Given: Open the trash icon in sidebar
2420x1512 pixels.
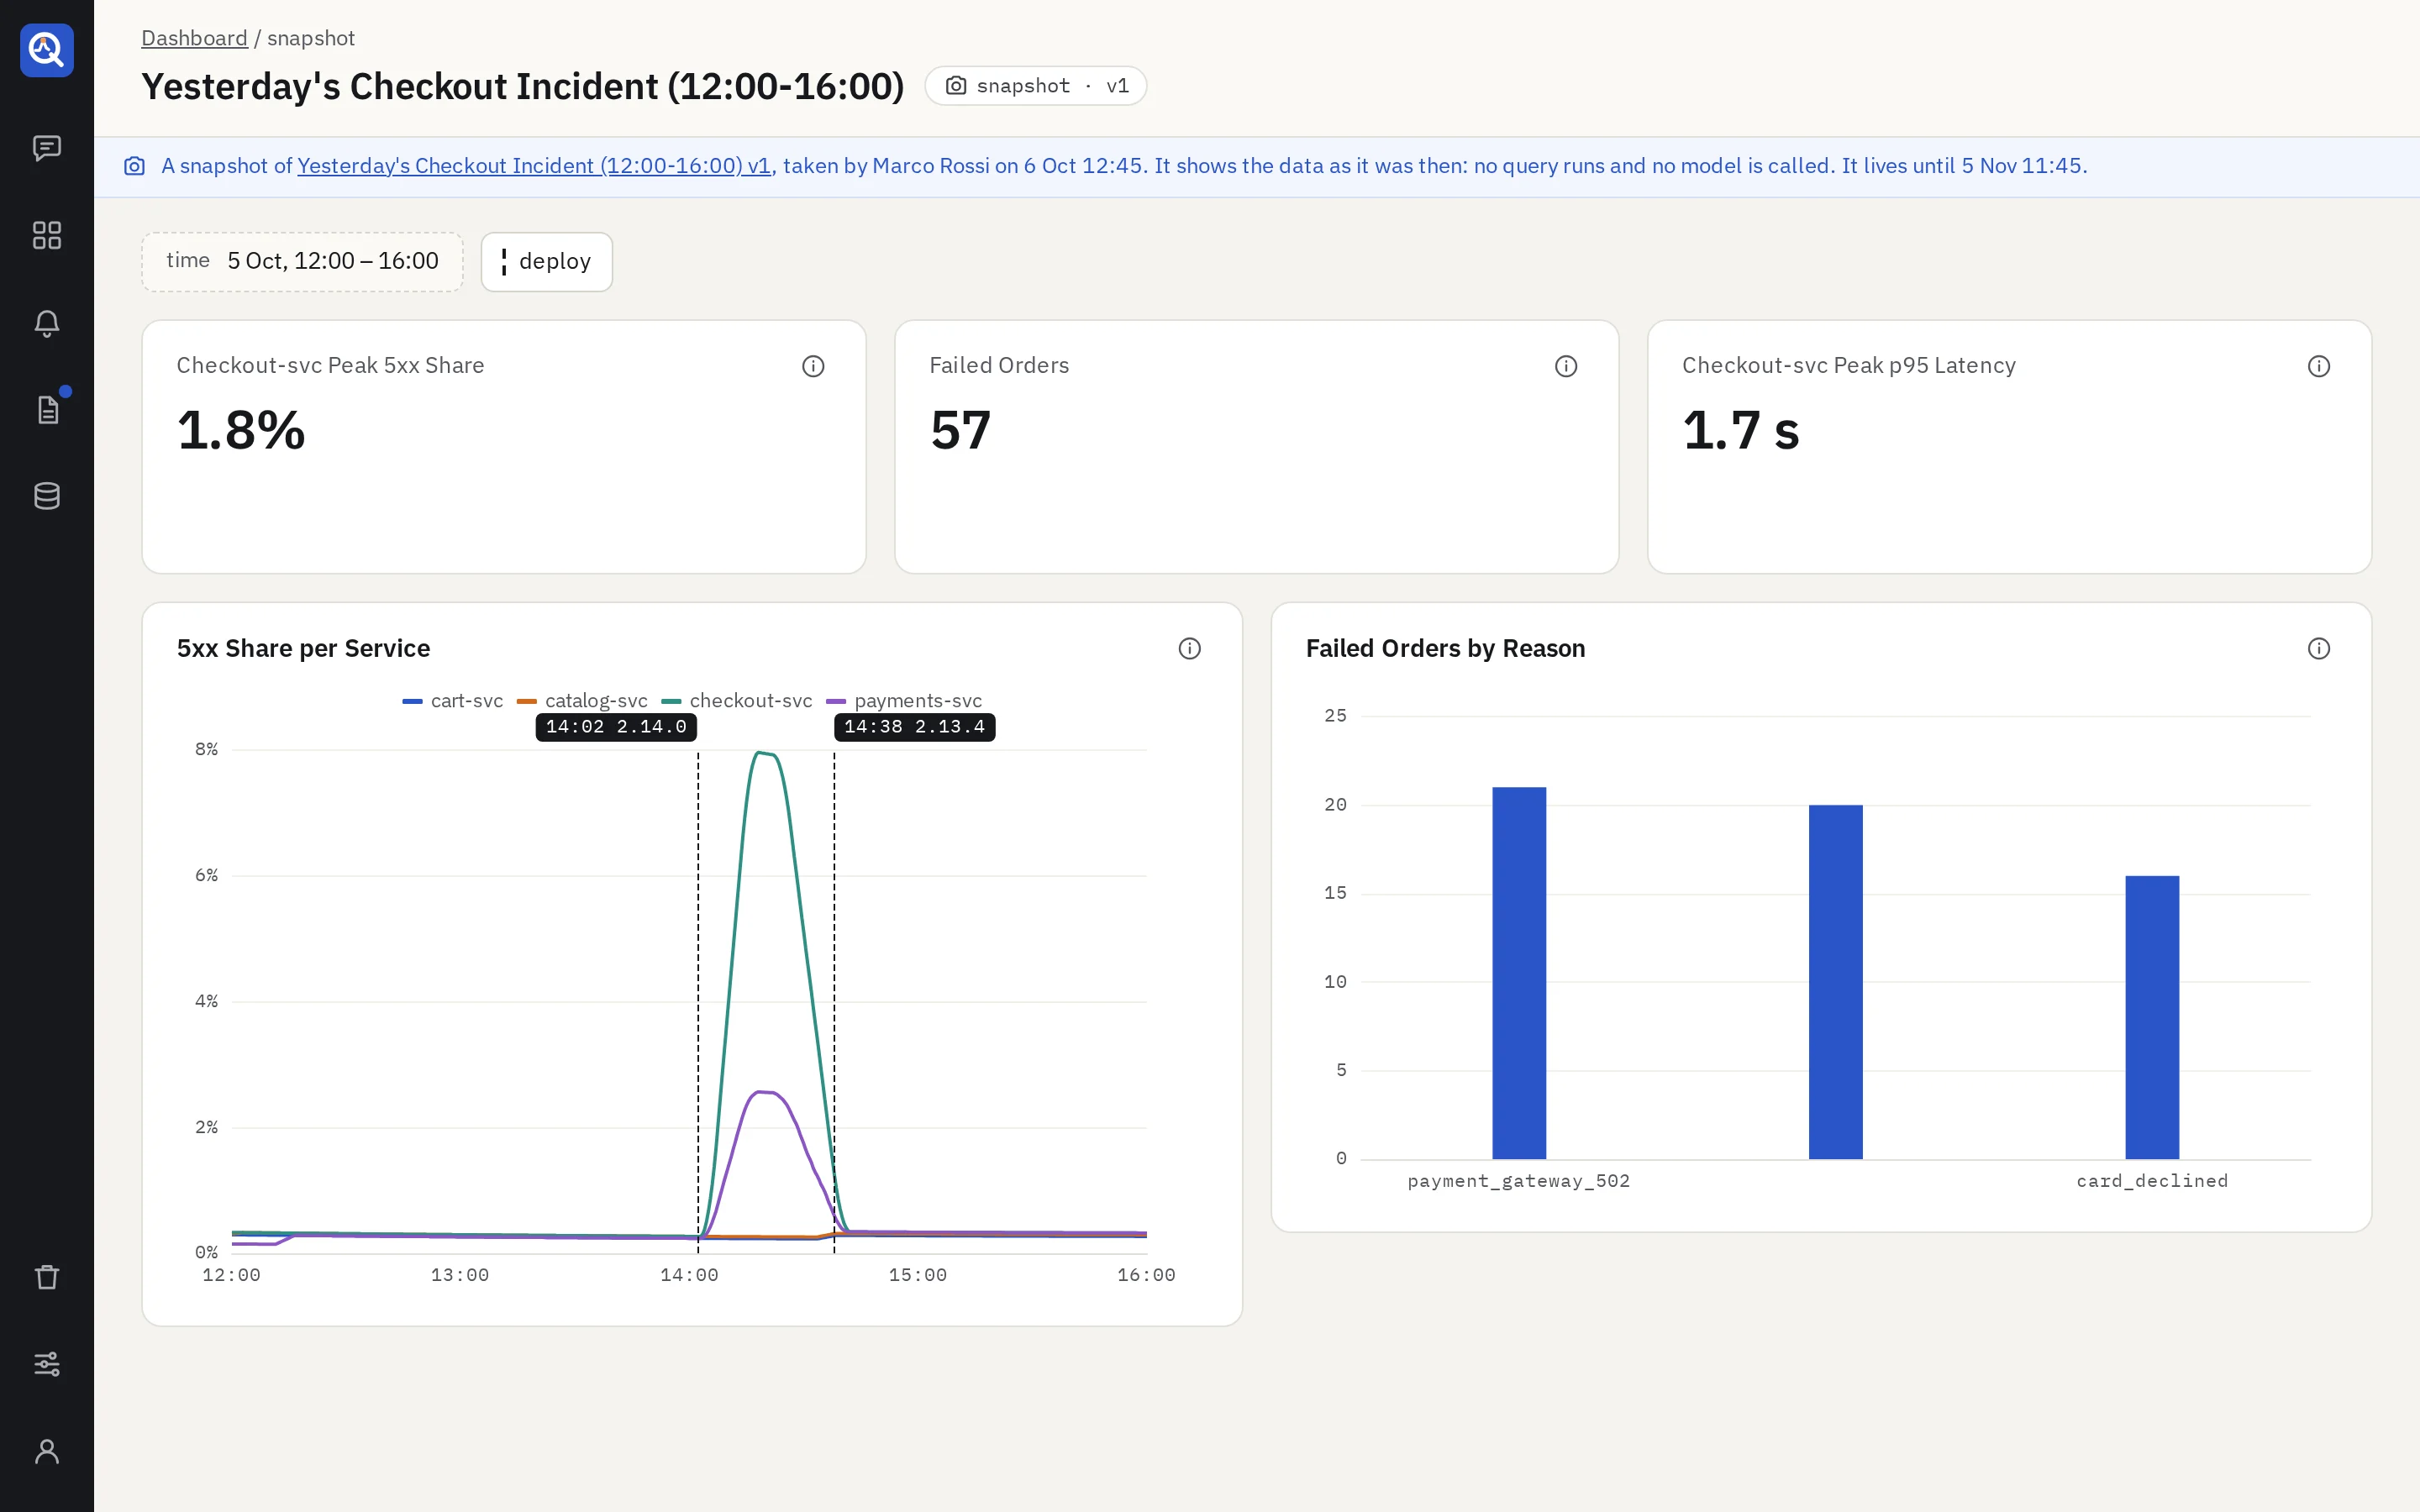Looking at the screenshot, I should pos(47,1277).
